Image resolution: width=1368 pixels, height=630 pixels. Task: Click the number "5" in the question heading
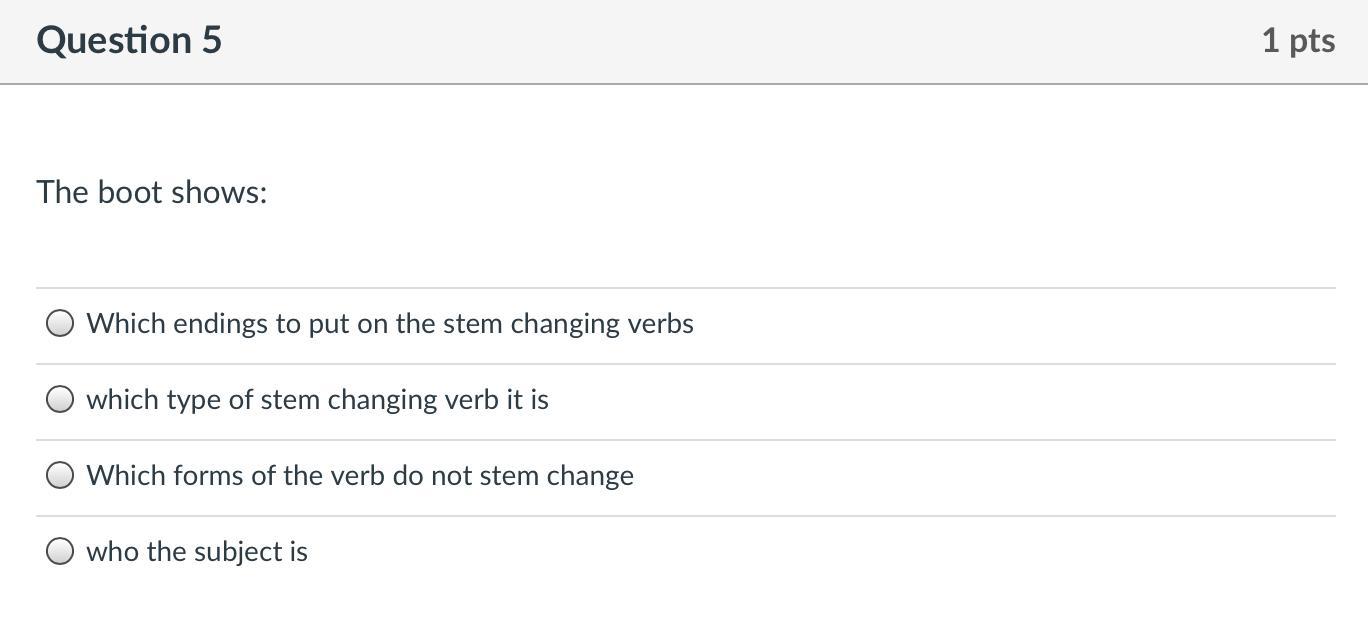tap(211, 40)
